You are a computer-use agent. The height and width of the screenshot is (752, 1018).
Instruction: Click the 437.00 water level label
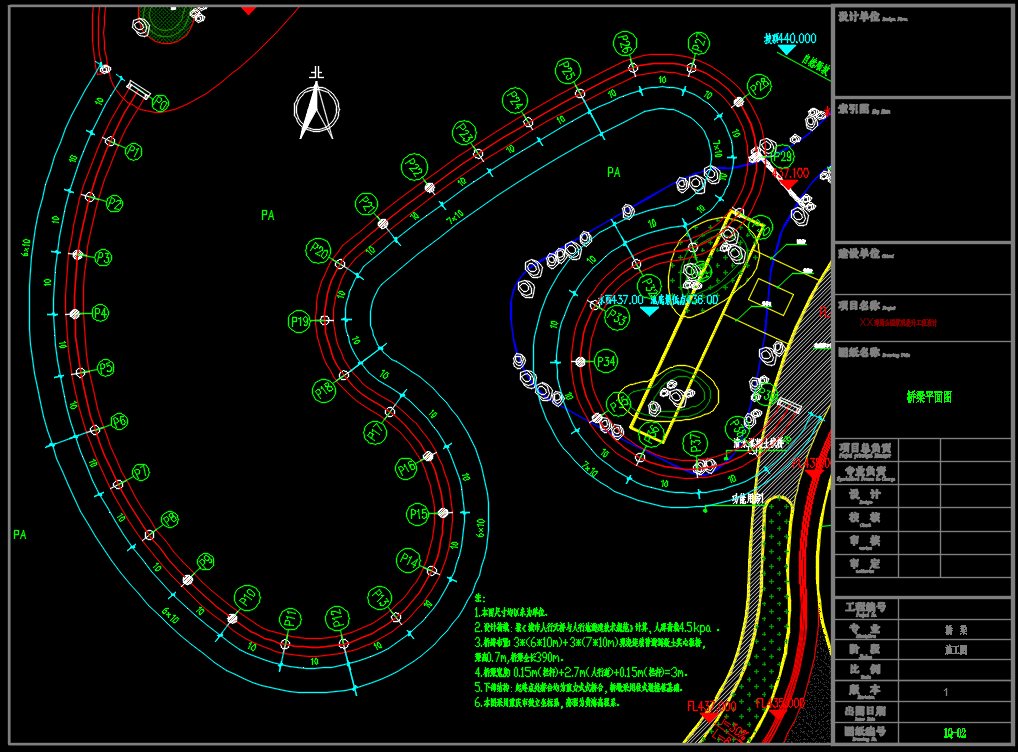tap(622, 299)
